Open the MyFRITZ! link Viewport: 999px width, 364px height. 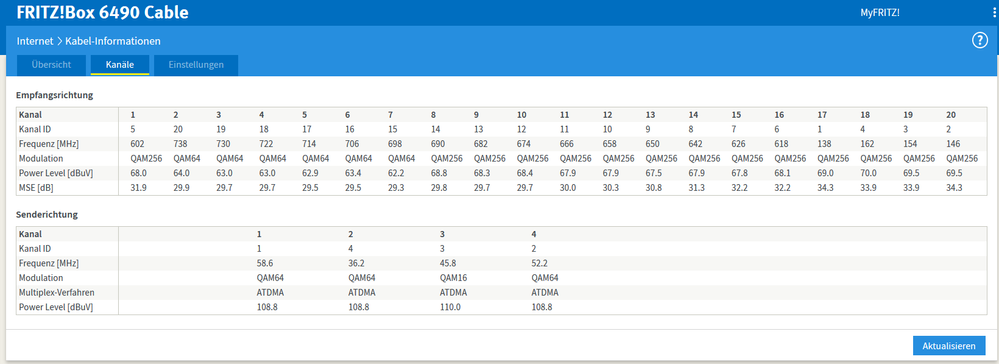point(880,12)
